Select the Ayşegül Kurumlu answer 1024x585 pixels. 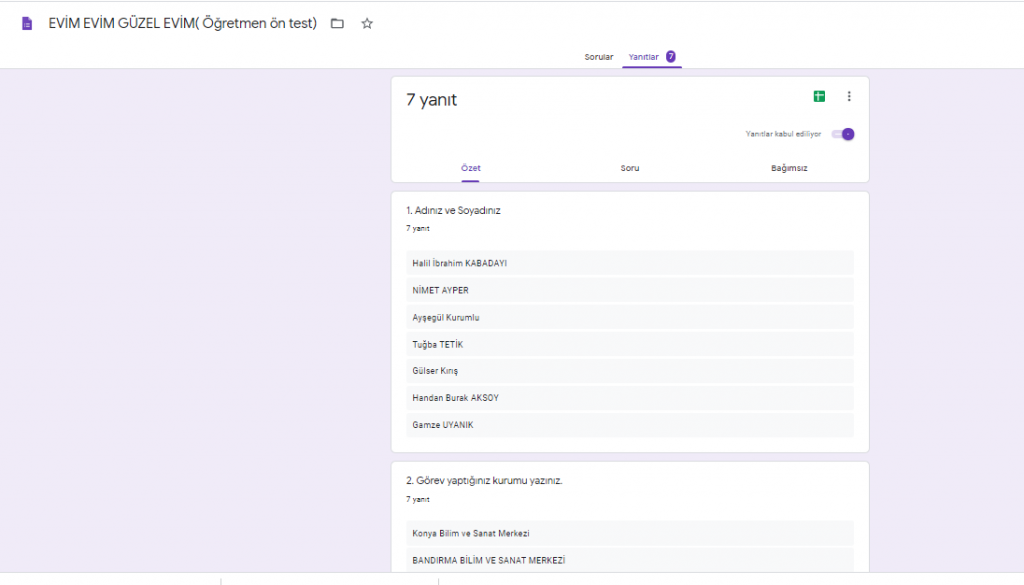446,317
